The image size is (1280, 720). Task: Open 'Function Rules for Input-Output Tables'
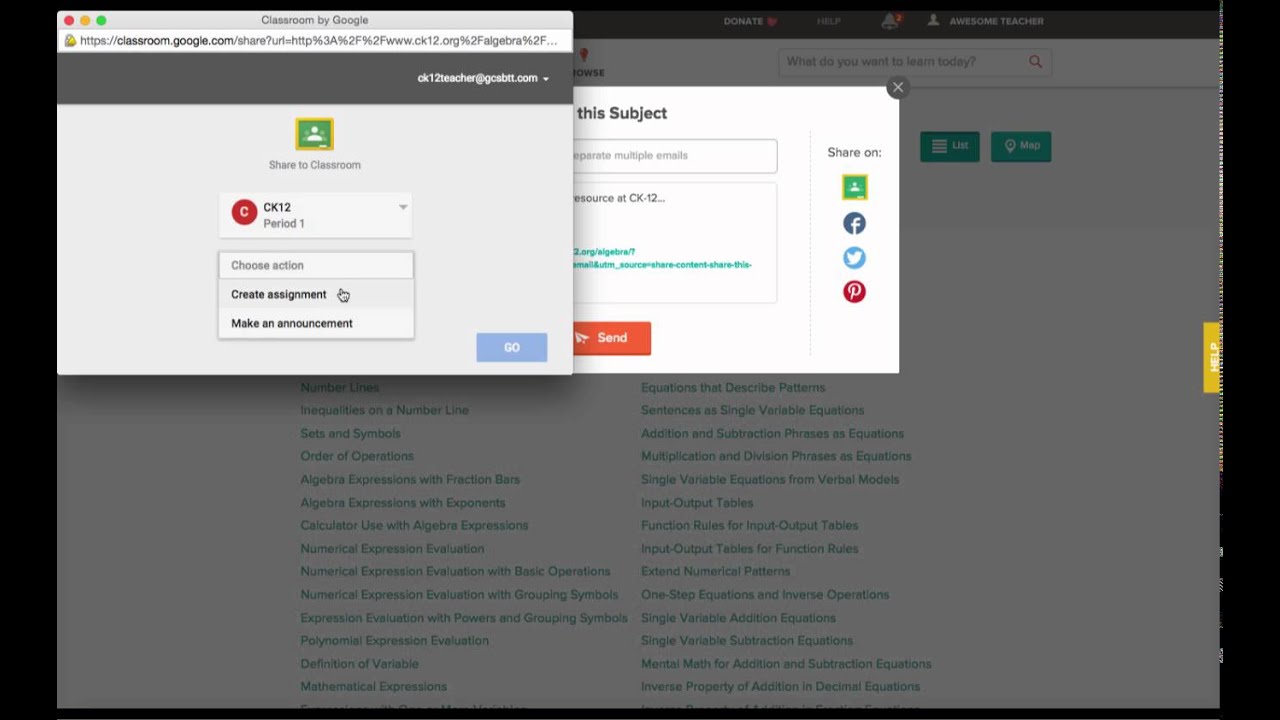click(749, 525)
